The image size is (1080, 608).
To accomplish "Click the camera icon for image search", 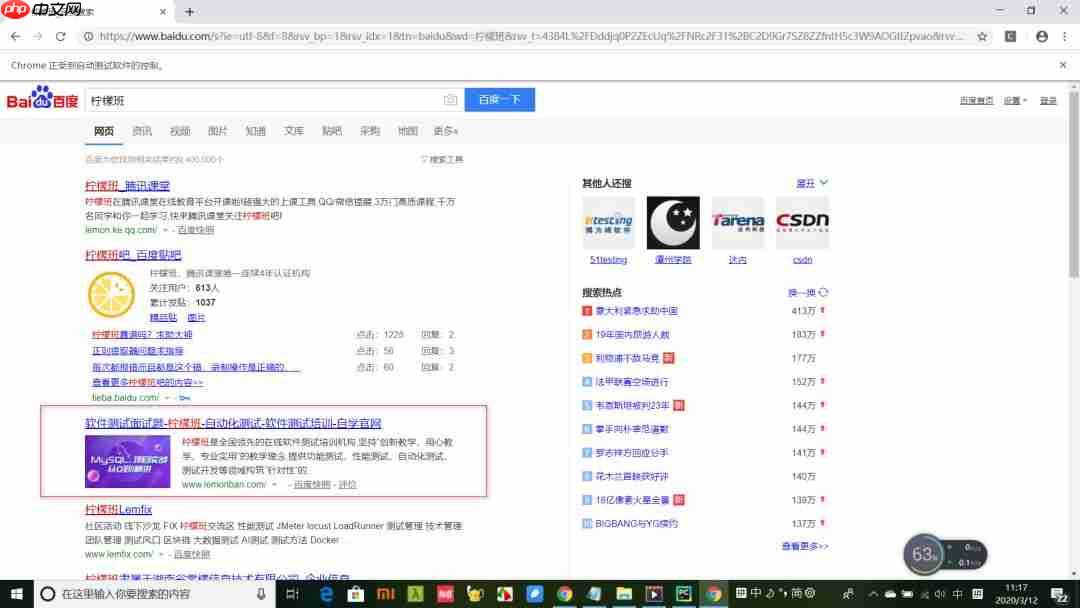I will [x=450, y=100].
